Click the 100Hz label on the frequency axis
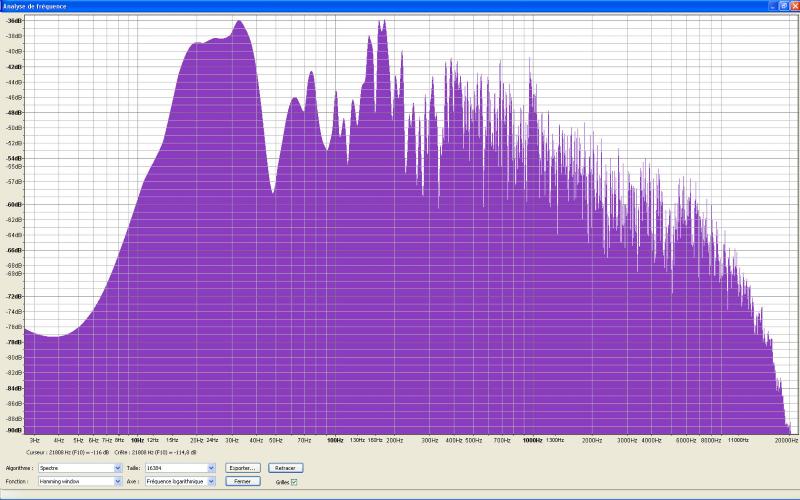This screenshot has height=500, width=800. 335,440
